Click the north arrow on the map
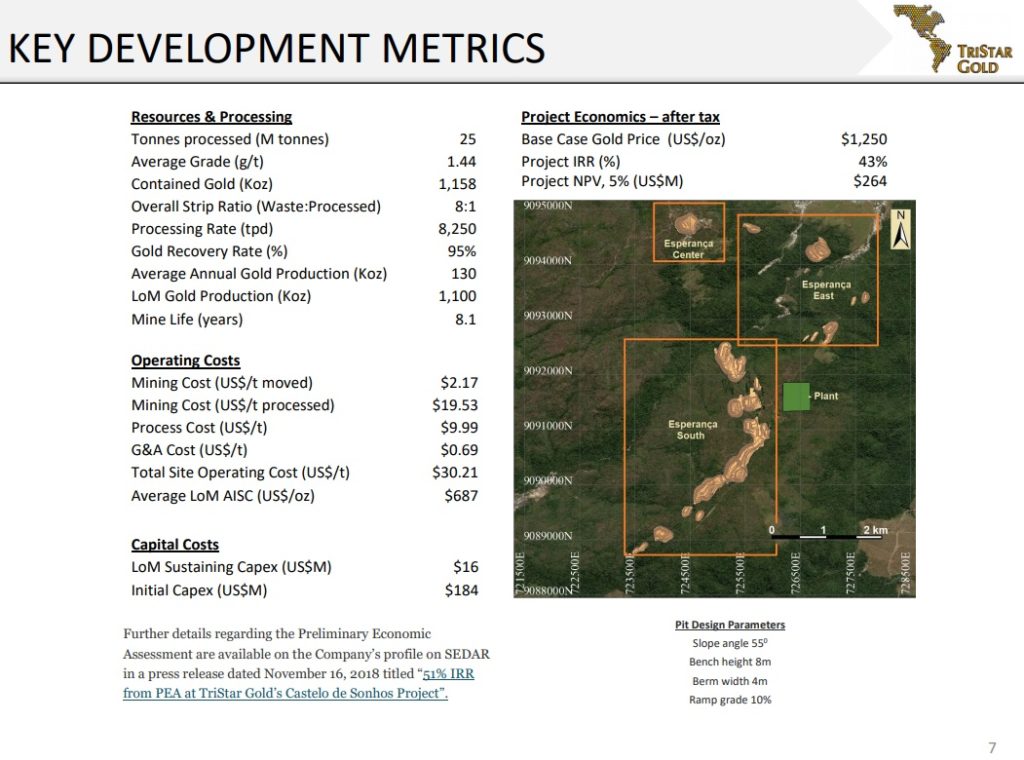 (x=901, y=230)
